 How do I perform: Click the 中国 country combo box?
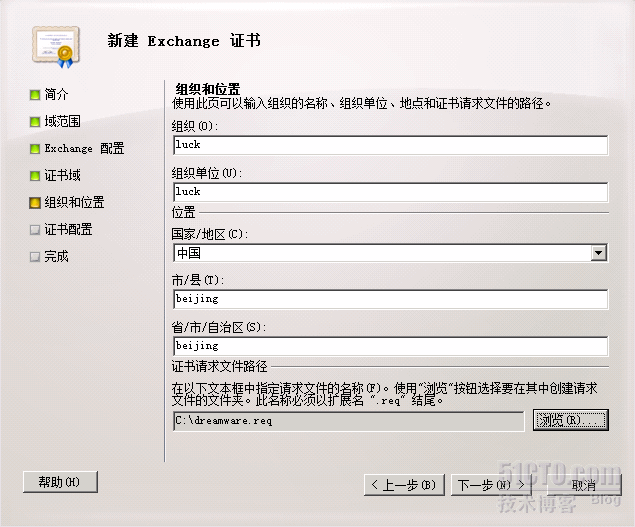[x=390, y=253]
